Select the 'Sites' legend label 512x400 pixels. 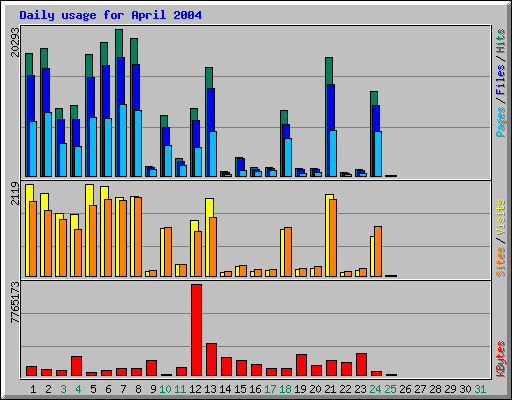501,262
